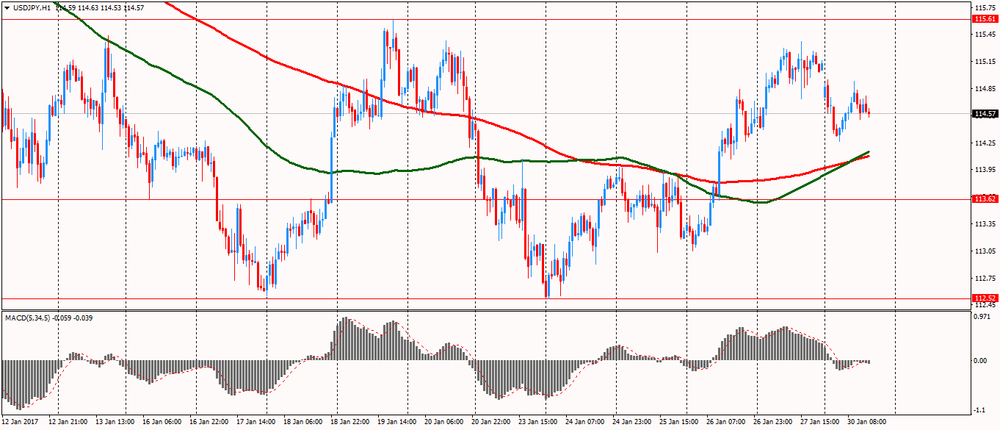Click the 25 Jan 15:00 time label

click(678, 422)
